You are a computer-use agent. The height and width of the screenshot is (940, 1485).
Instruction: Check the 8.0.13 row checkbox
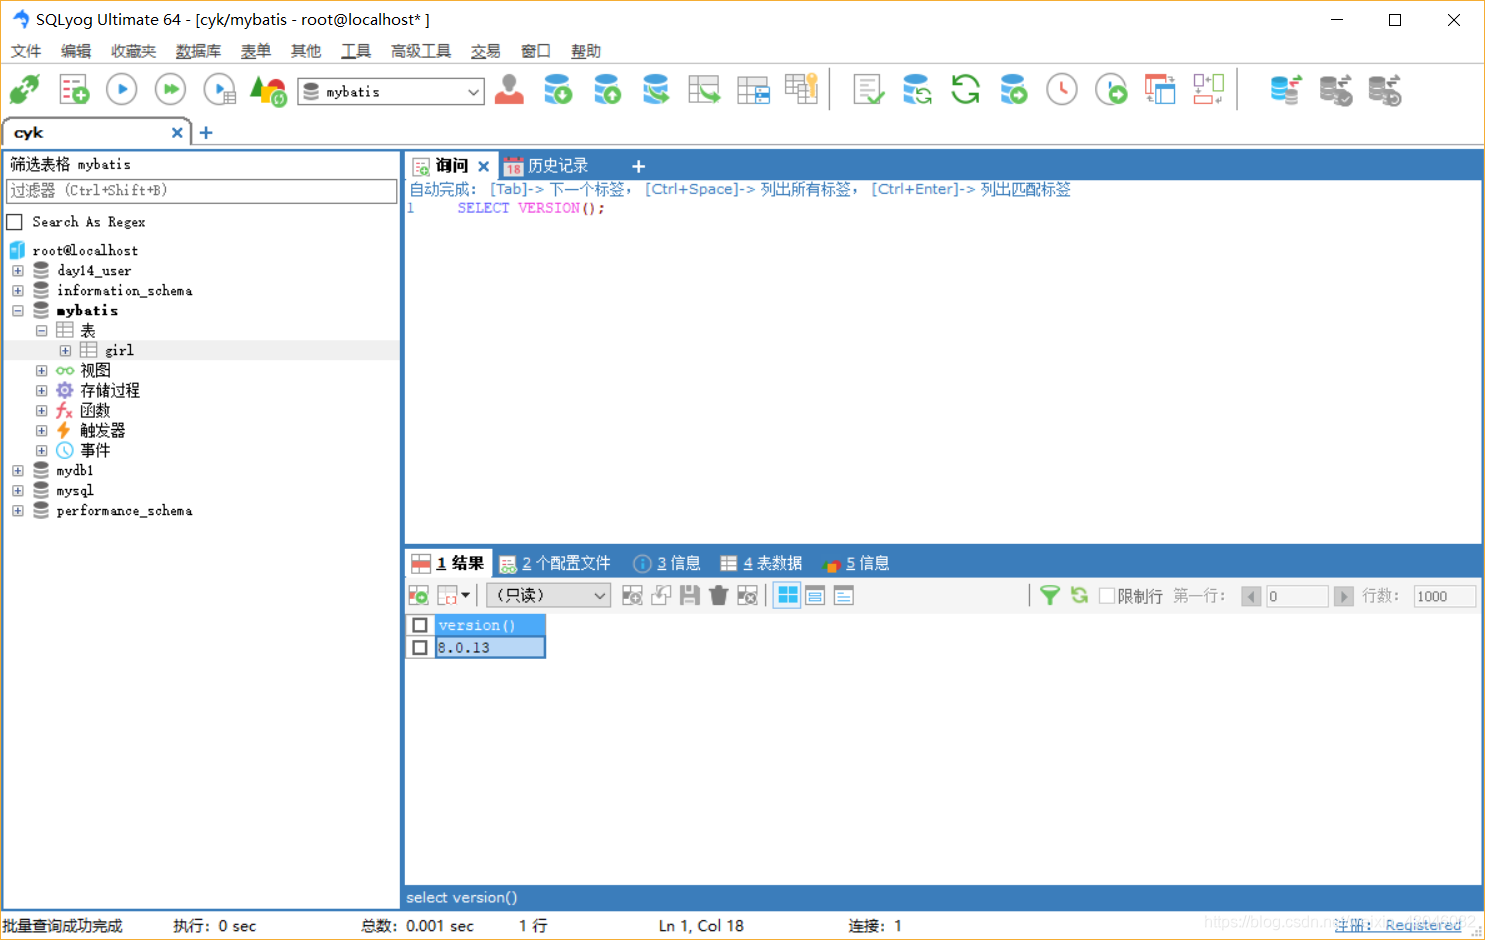pos(420,647)
